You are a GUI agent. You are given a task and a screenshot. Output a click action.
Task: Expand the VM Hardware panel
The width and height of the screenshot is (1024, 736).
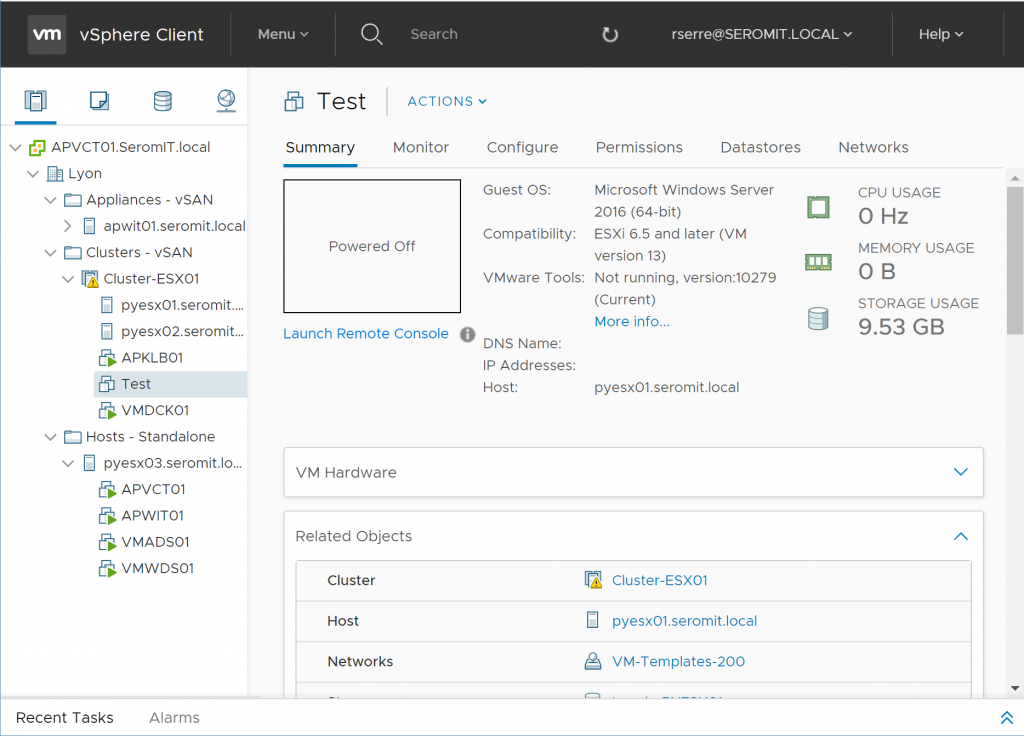coord(960,472)
